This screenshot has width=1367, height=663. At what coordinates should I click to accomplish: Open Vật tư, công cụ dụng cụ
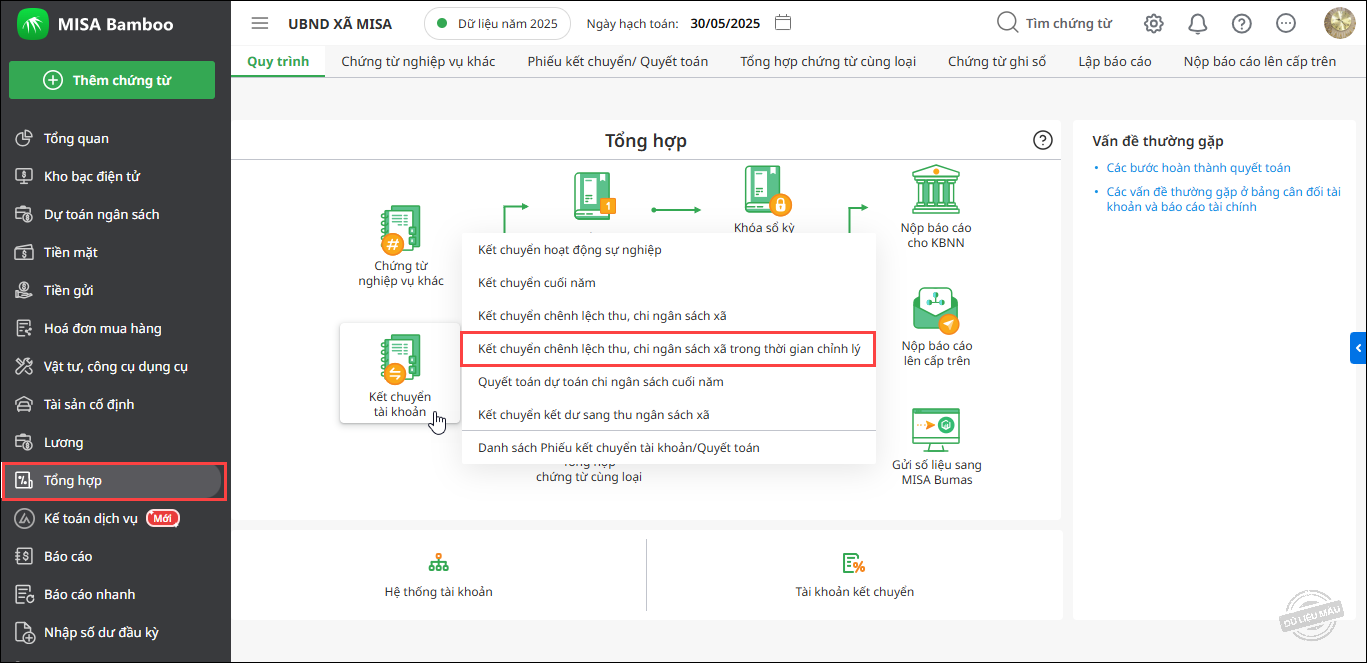pos(115,366)
